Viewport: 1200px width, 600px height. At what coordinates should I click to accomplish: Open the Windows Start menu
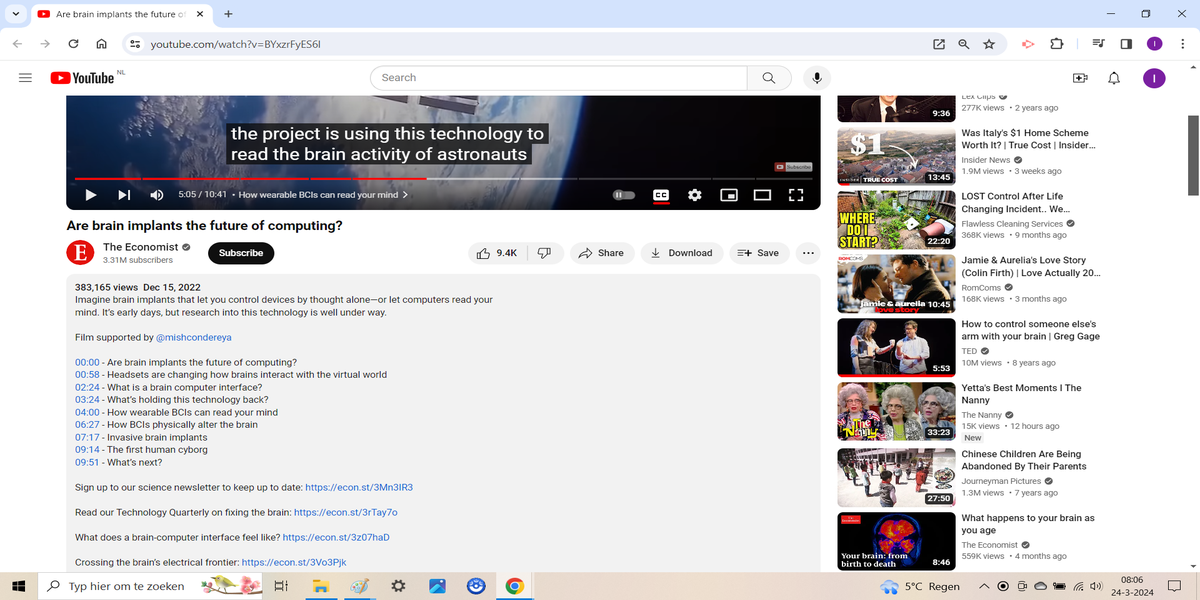(17, 586)
